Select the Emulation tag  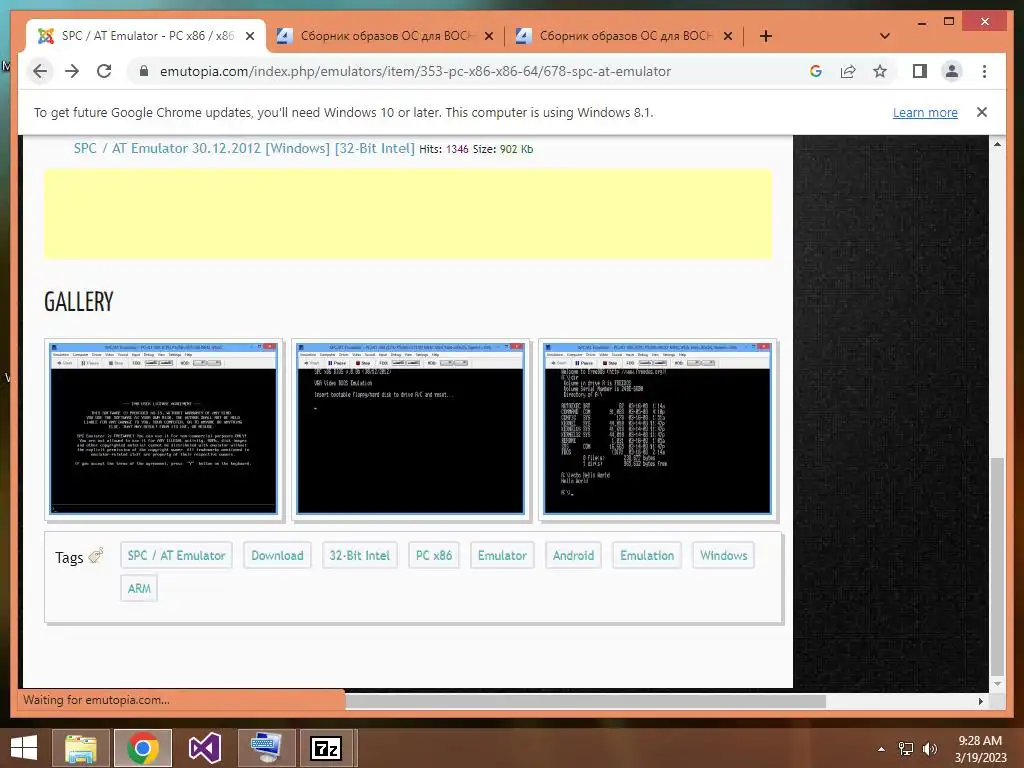[647, 555]
